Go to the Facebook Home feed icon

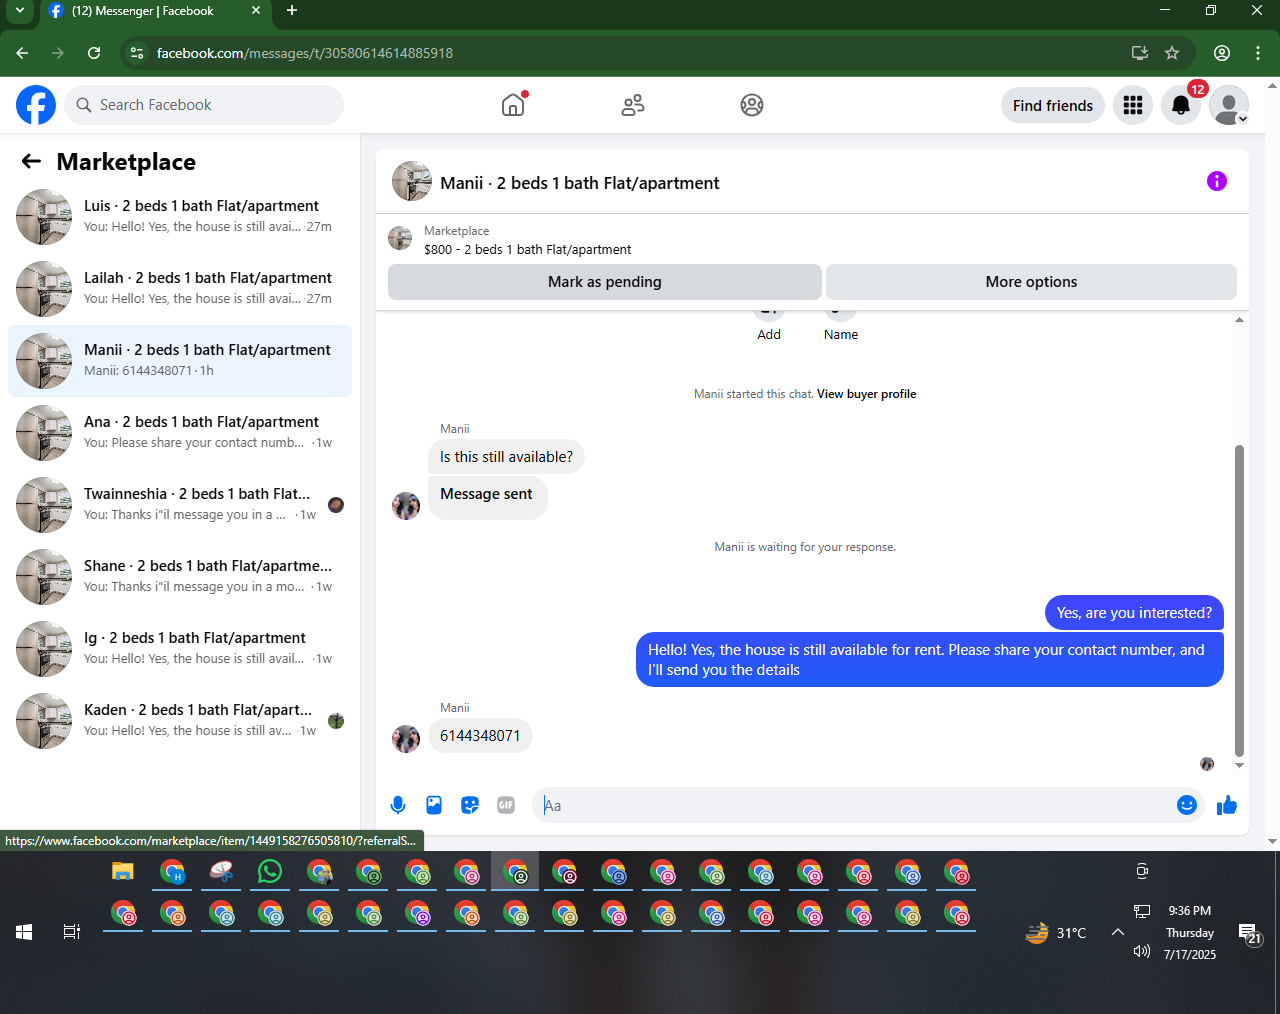(x=513, y=105)
